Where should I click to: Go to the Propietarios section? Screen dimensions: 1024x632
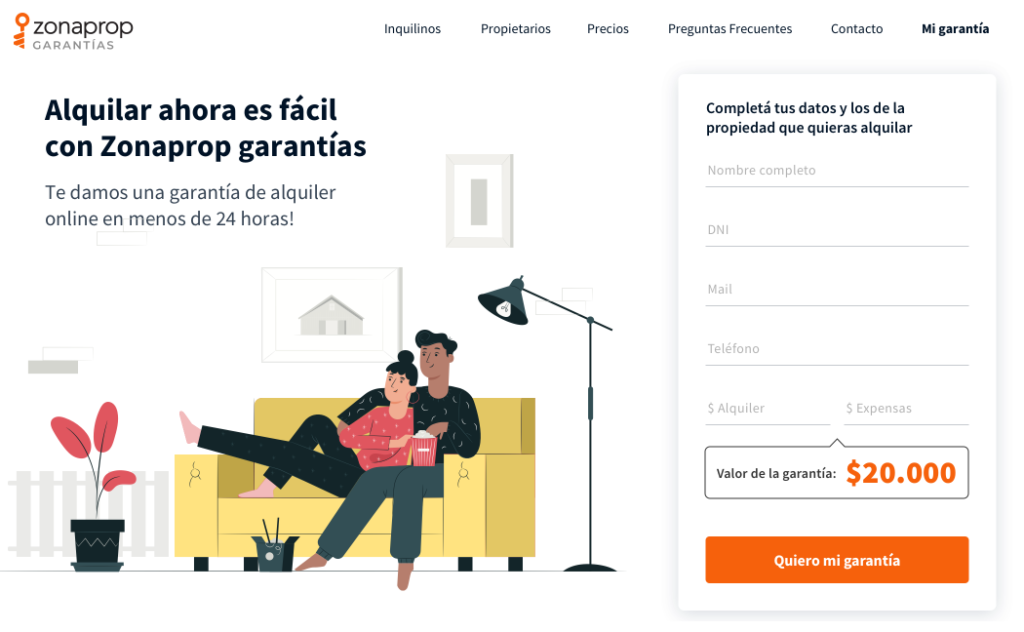(515, 29)
